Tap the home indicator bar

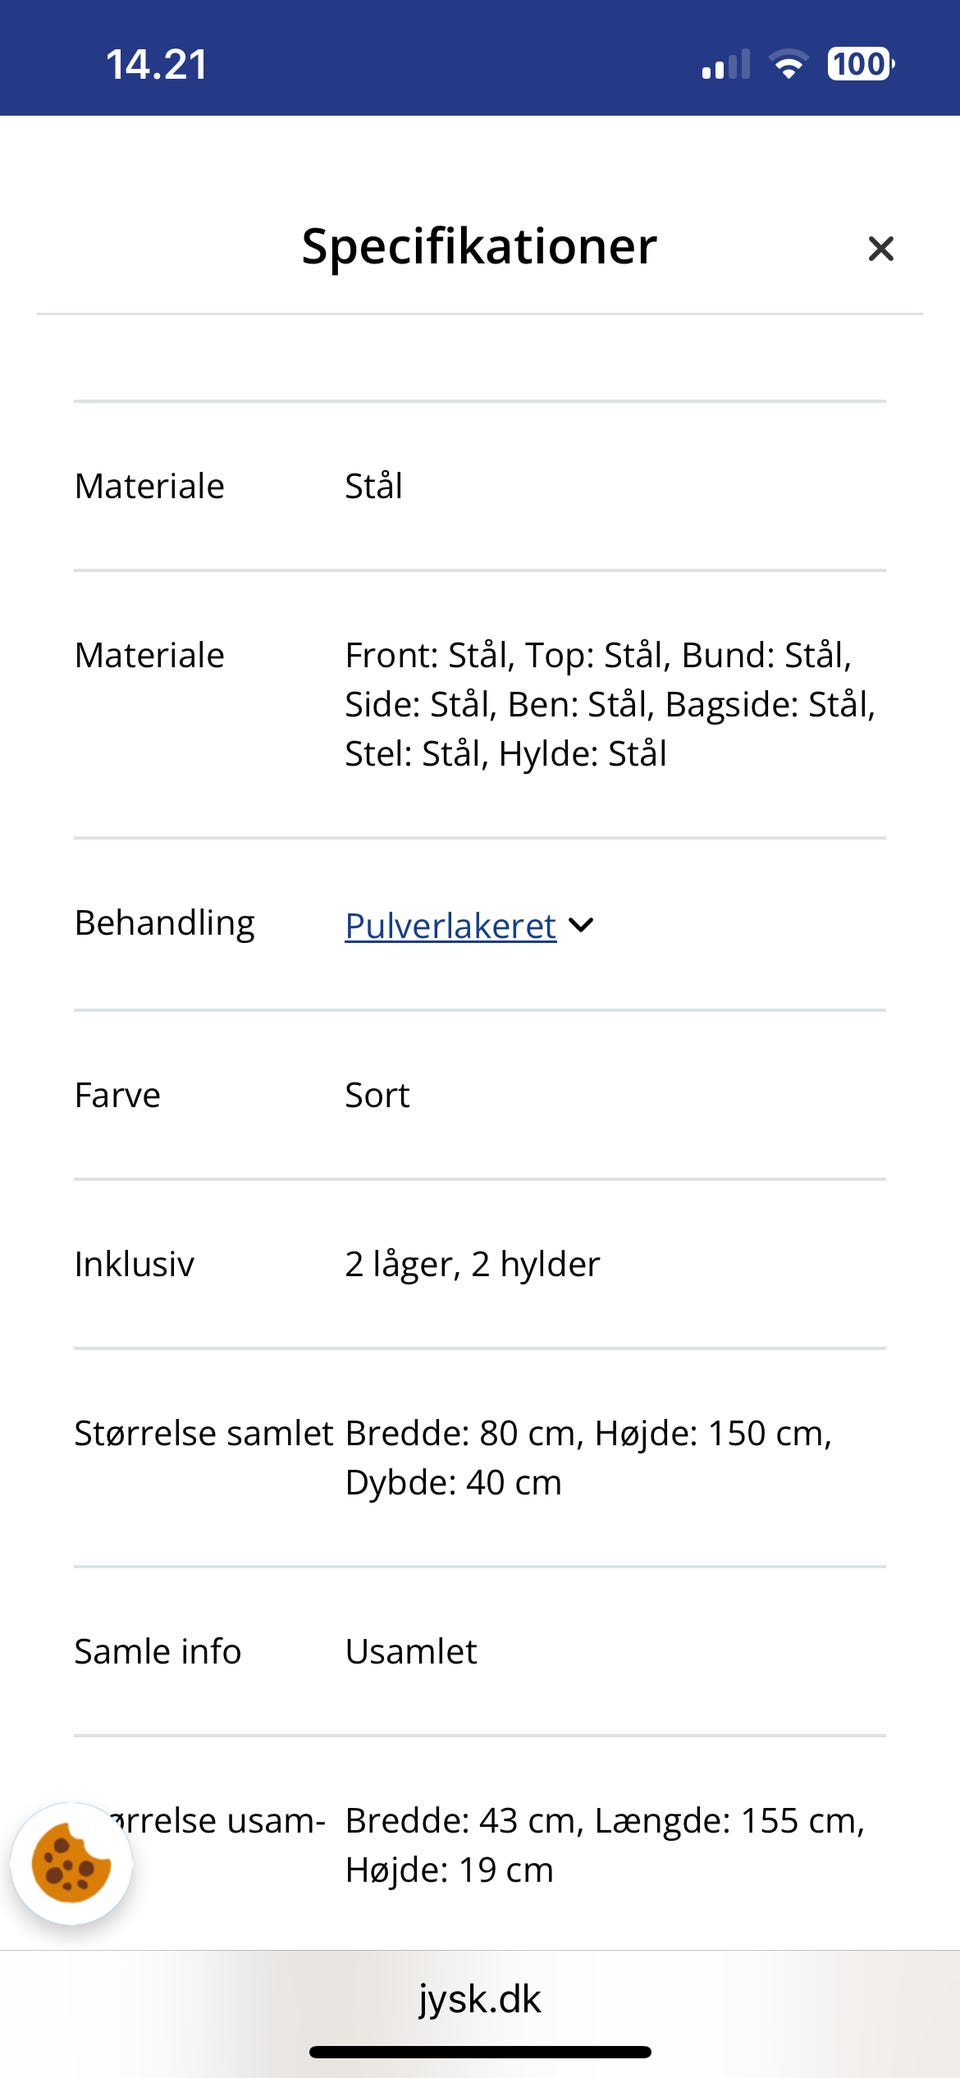coord(479,2047)
